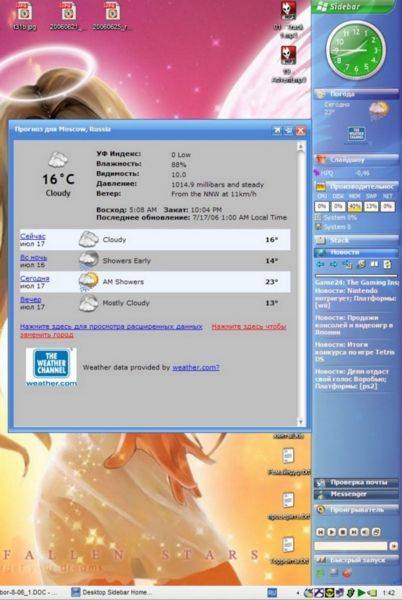This screenshot has width=402, height=600.
Task: Click the news back arrow icon
Action: [x=321, y=264]
